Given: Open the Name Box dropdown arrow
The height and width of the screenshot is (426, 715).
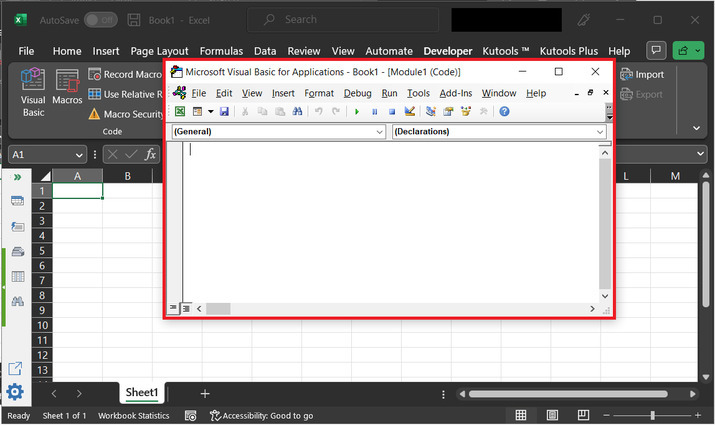Looking at the screenshot, I should (79, 155).
